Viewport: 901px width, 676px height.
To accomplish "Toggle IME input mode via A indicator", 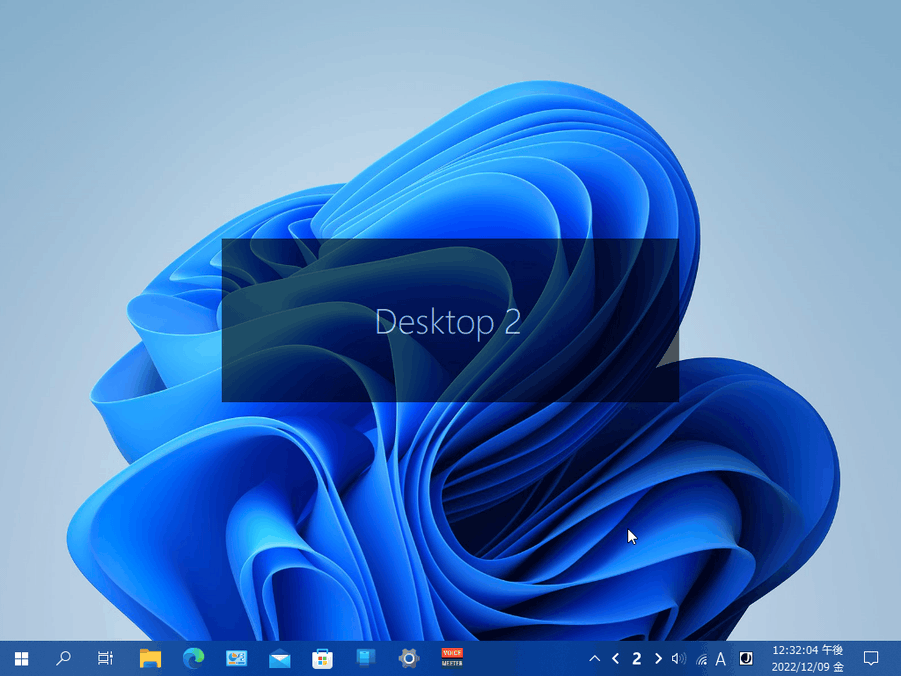I will click(720, 659).
